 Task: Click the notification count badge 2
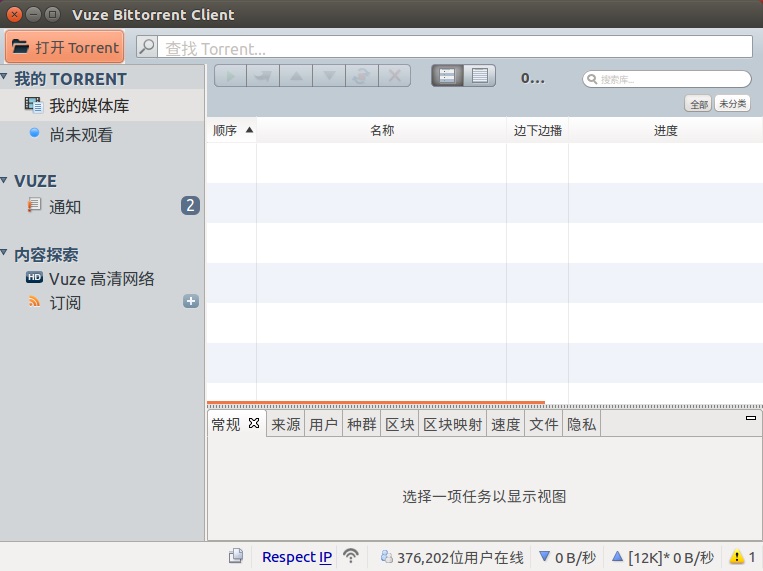click(190, 205)
